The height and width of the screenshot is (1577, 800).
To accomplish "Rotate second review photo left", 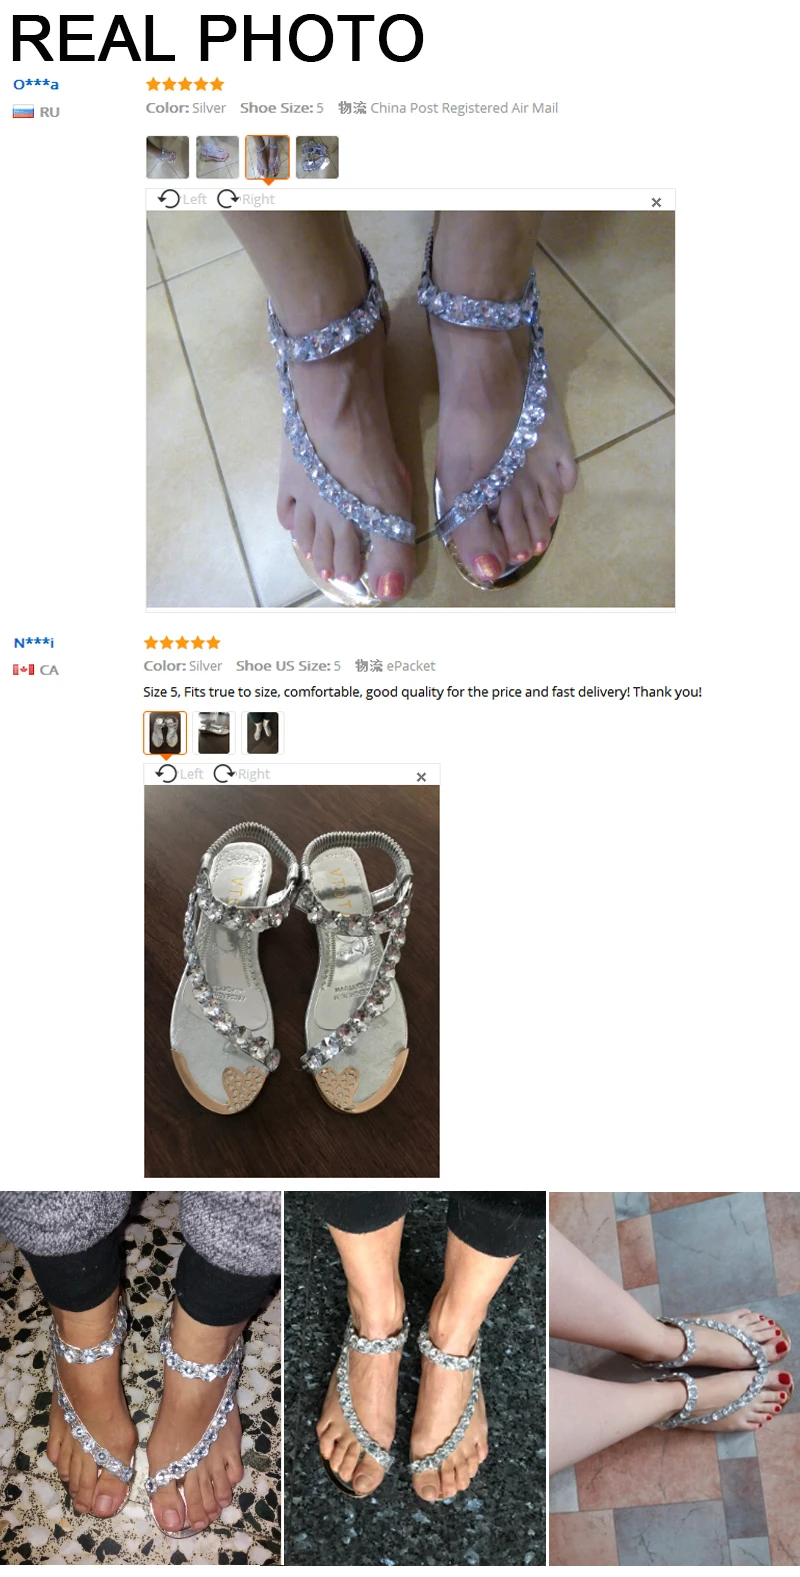I will [x=166, y=773].
